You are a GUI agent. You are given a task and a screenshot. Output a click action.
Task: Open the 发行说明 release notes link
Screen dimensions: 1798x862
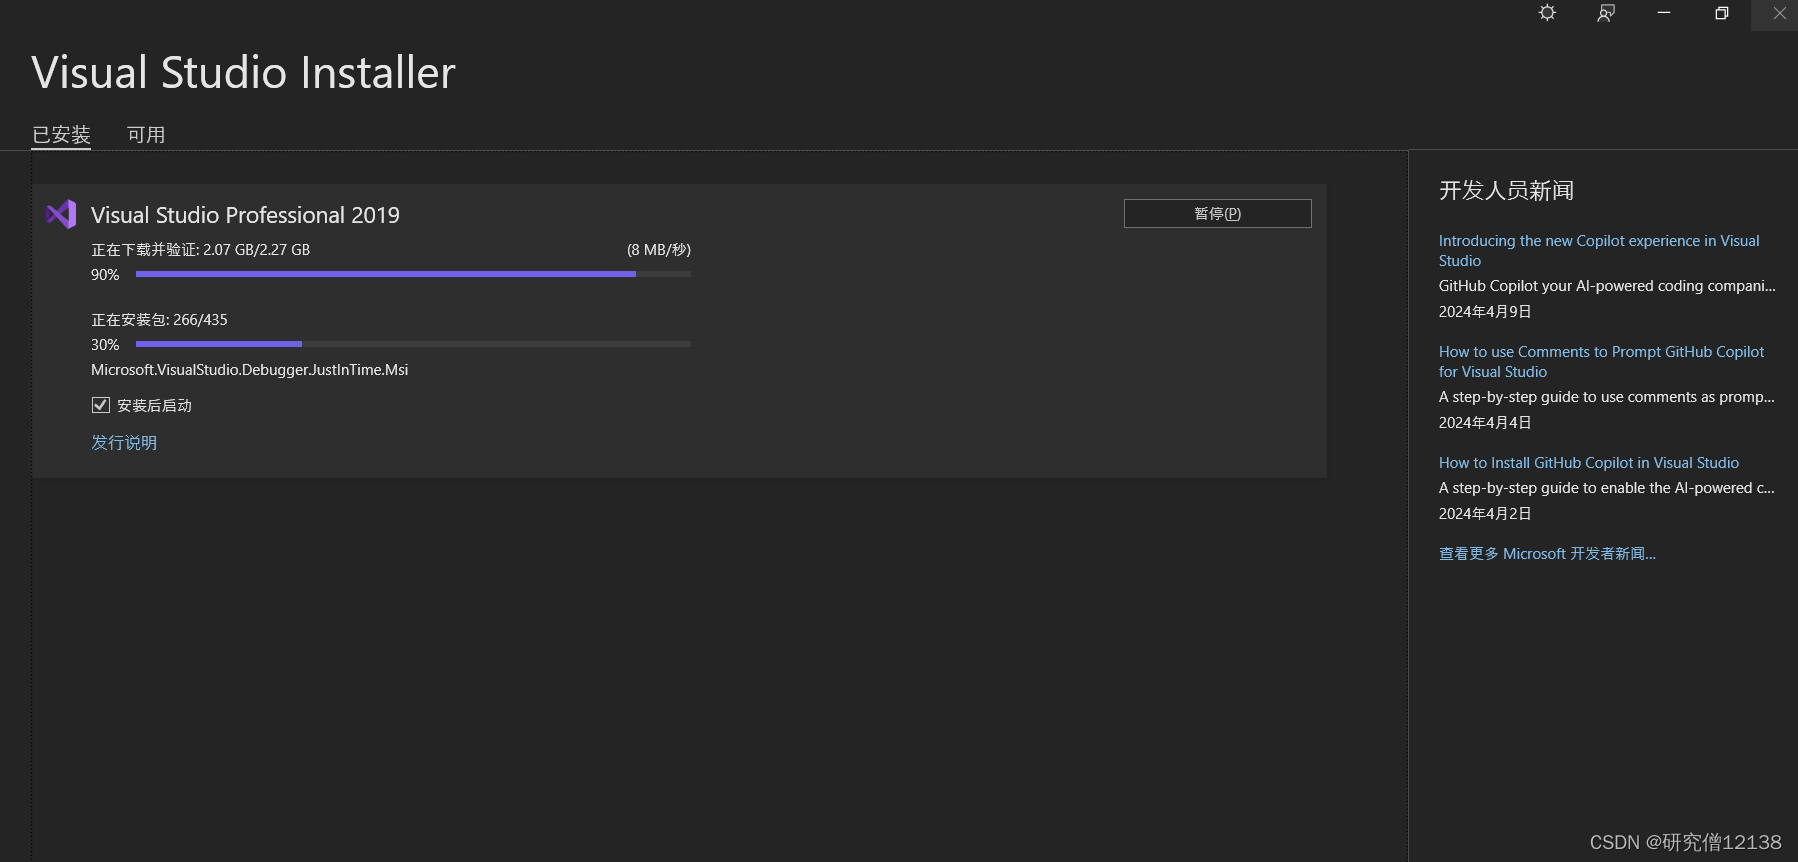click(124, 443)
